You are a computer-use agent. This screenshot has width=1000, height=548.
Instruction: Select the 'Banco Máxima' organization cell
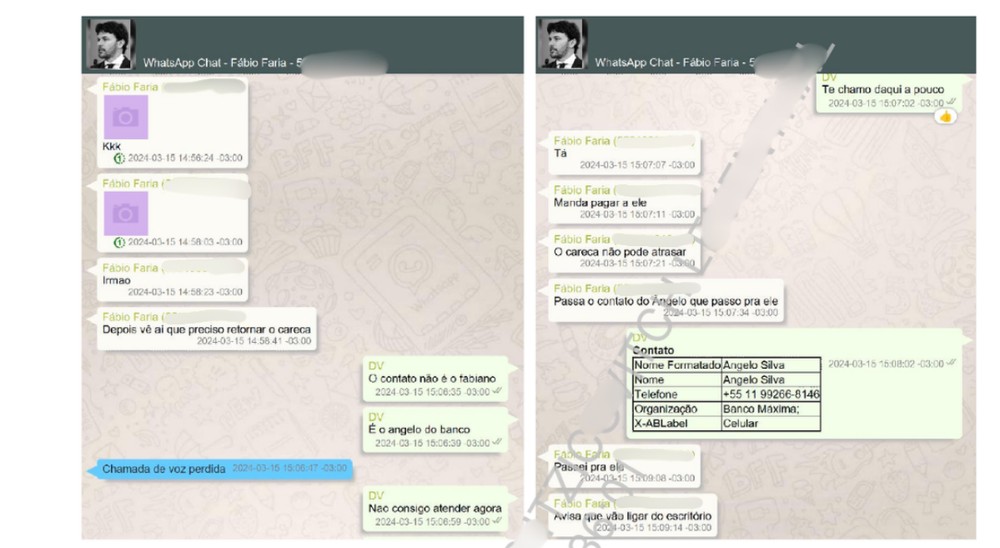coord(771,409)
